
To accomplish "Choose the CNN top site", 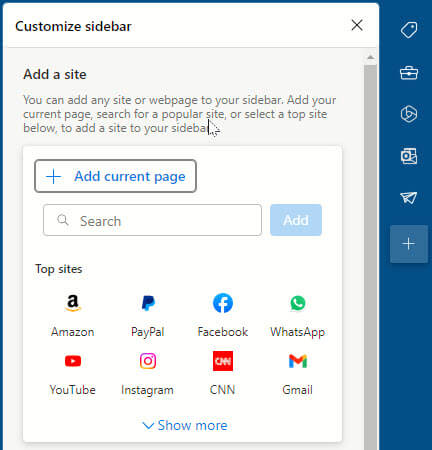I will point(223,373).
